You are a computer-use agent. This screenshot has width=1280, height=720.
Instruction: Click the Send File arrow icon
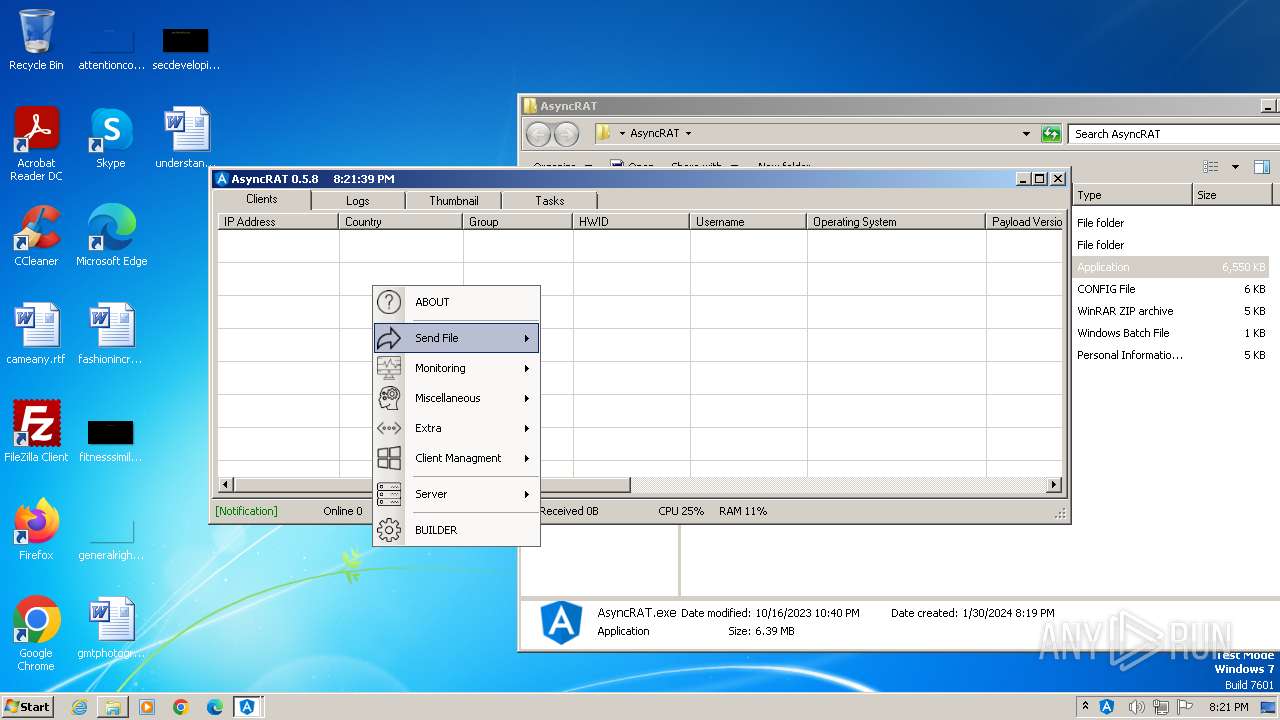point(389,338)
